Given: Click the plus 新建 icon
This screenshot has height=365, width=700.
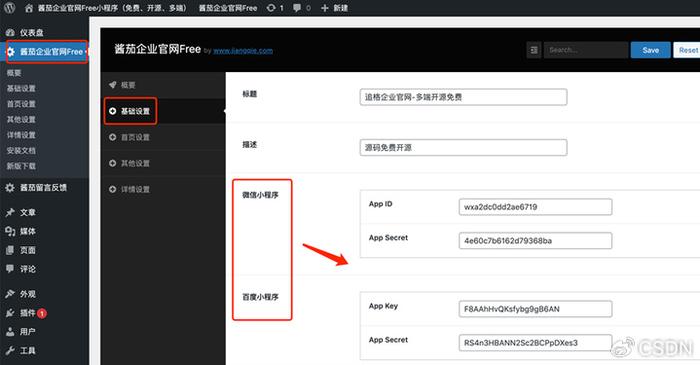Looking at the screenshot, I should pyautogui.click(x=325, y=8).
